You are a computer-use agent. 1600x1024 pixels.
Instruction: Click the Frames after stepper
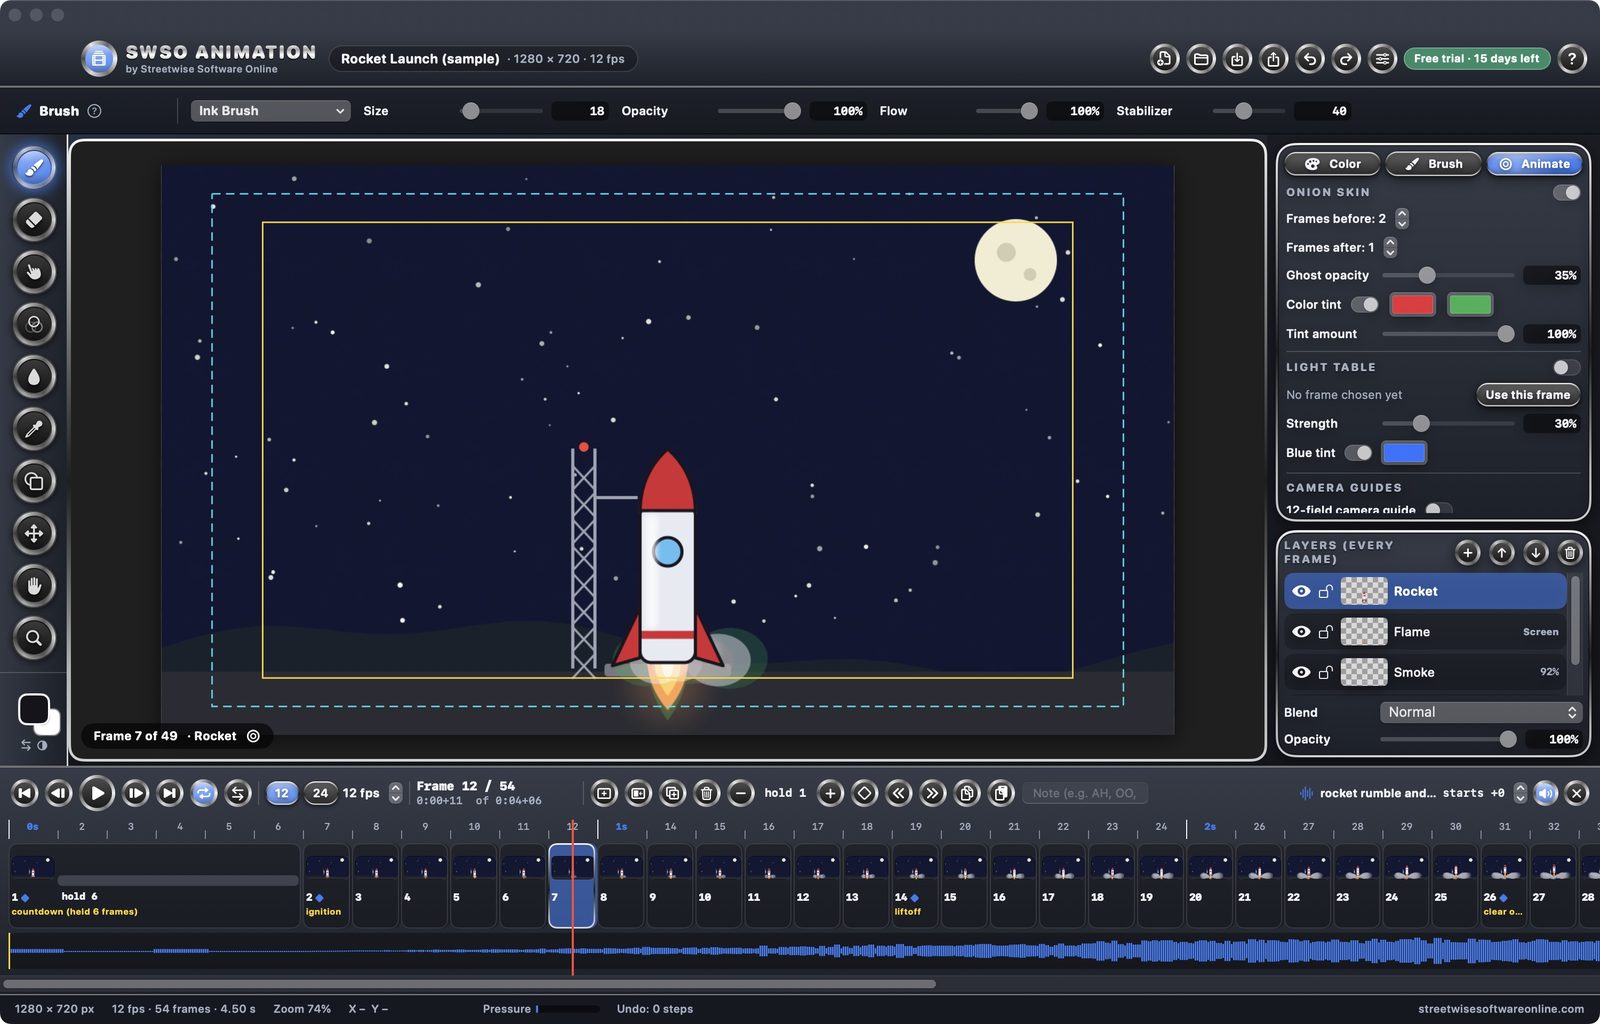pyautogui.click(x=1390, y=247)
